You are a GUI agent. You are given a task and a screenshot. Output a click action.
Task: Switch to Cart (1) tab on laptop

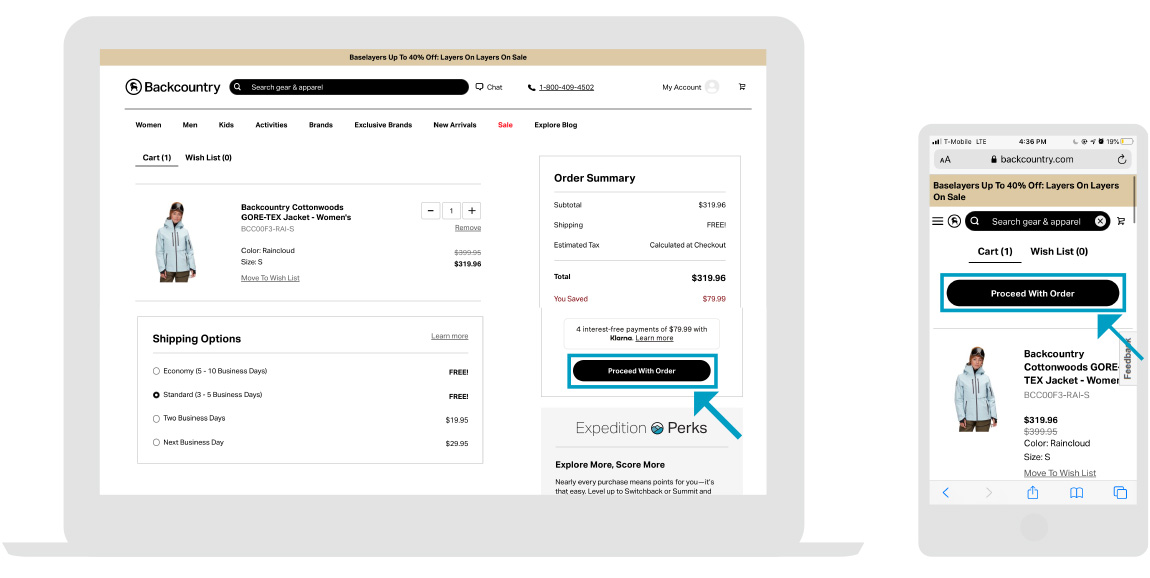(x=157, y=158)
